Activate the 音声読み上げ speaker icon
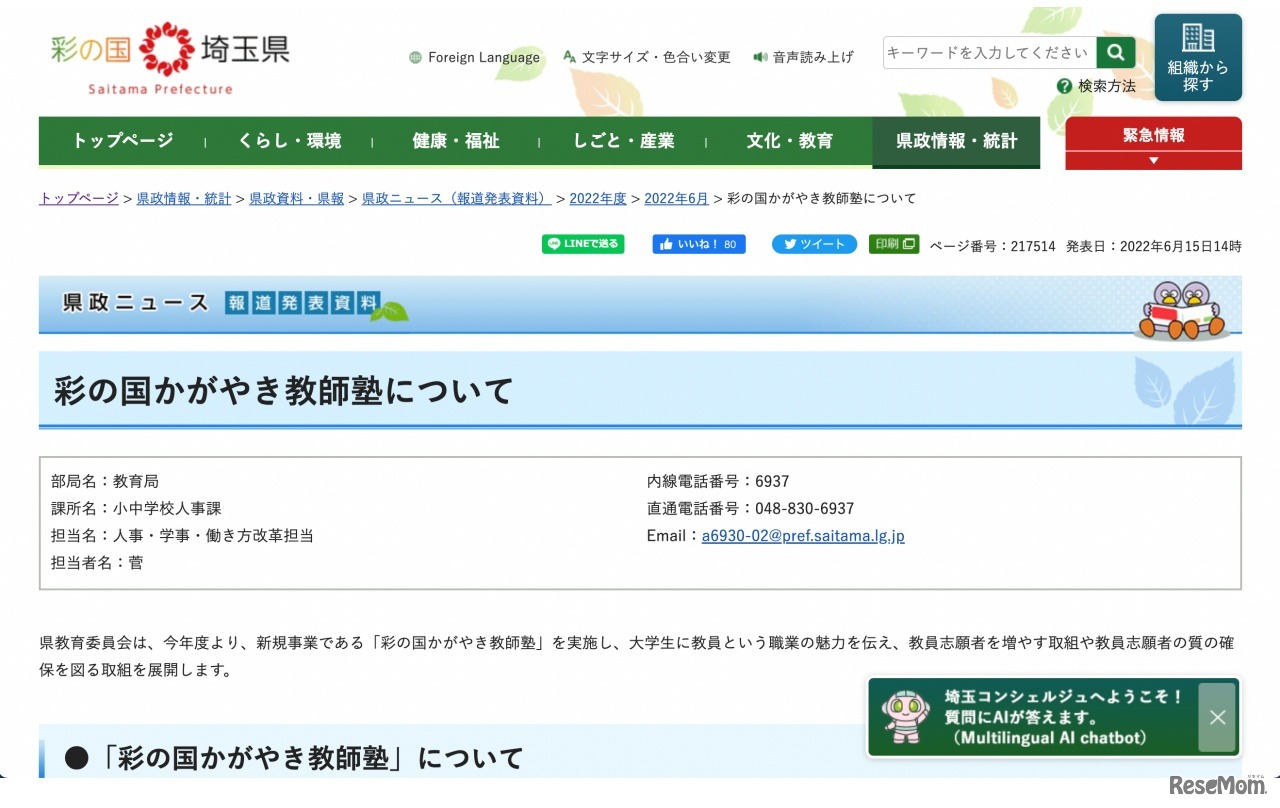Viewport: 1280px width, 808px height. [760, 57]
